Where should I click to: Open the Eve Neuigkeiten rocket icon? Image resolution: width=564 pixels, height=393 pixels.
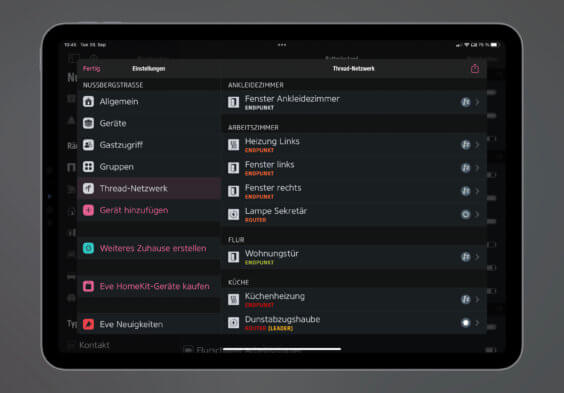tap(88, 324)
